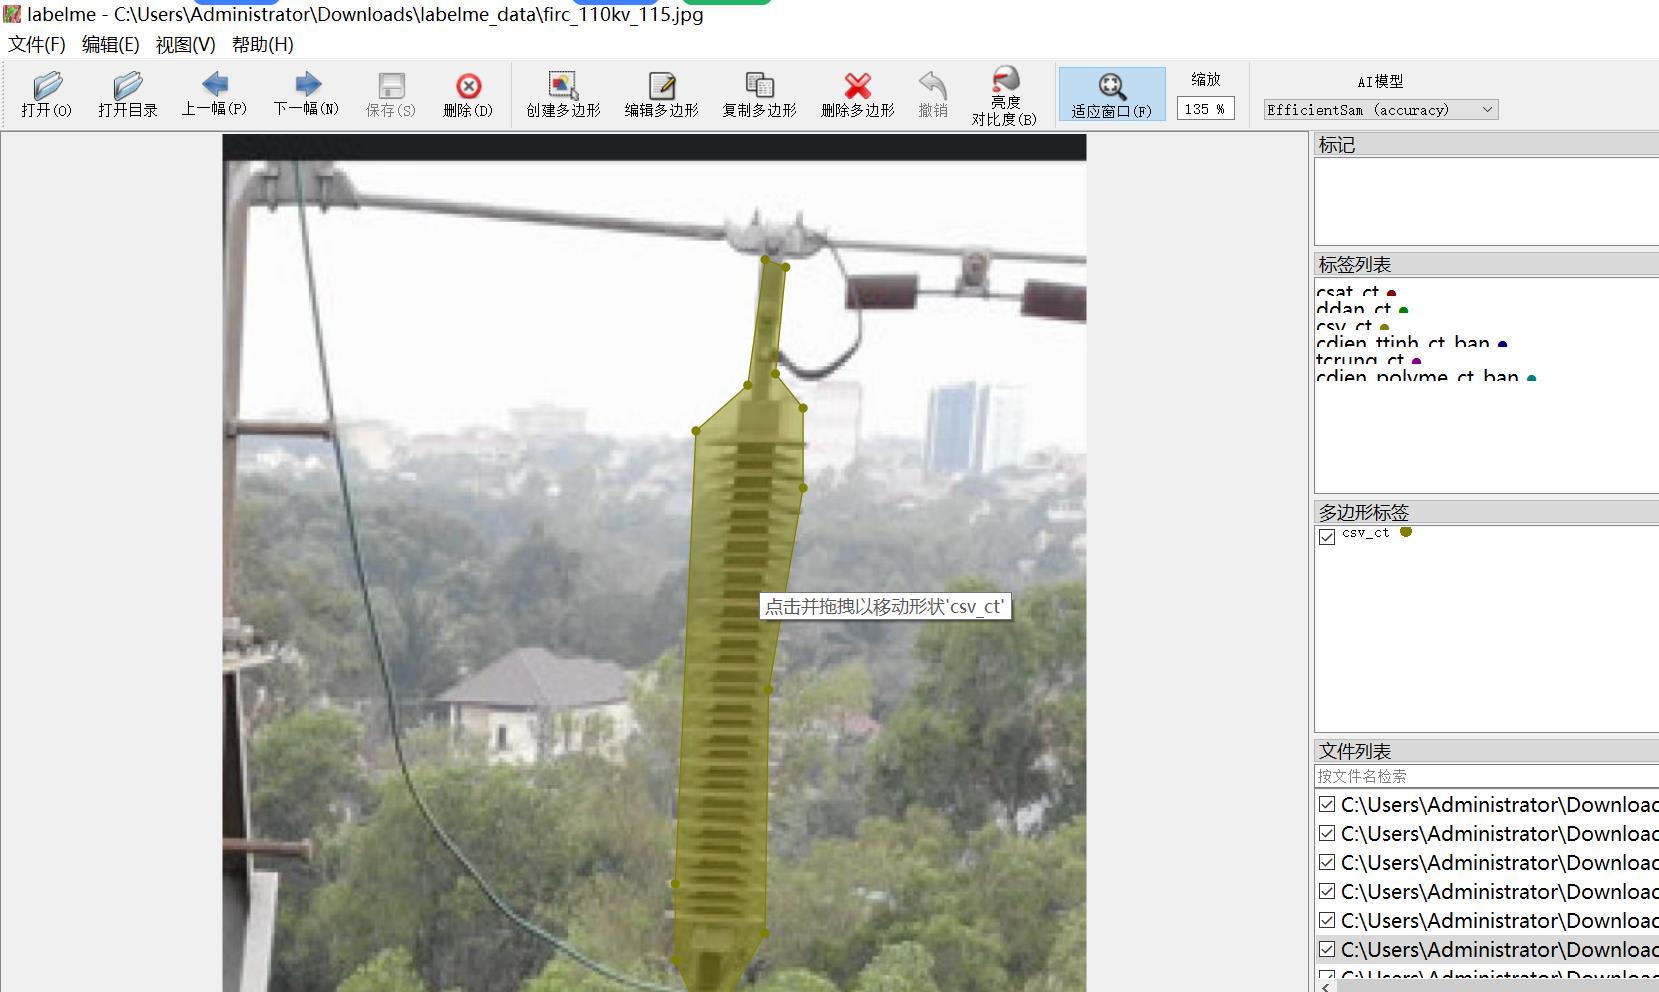Open the 文件(F) menu
This screenshot has height=992, width=1659.
tap(37, 45)
